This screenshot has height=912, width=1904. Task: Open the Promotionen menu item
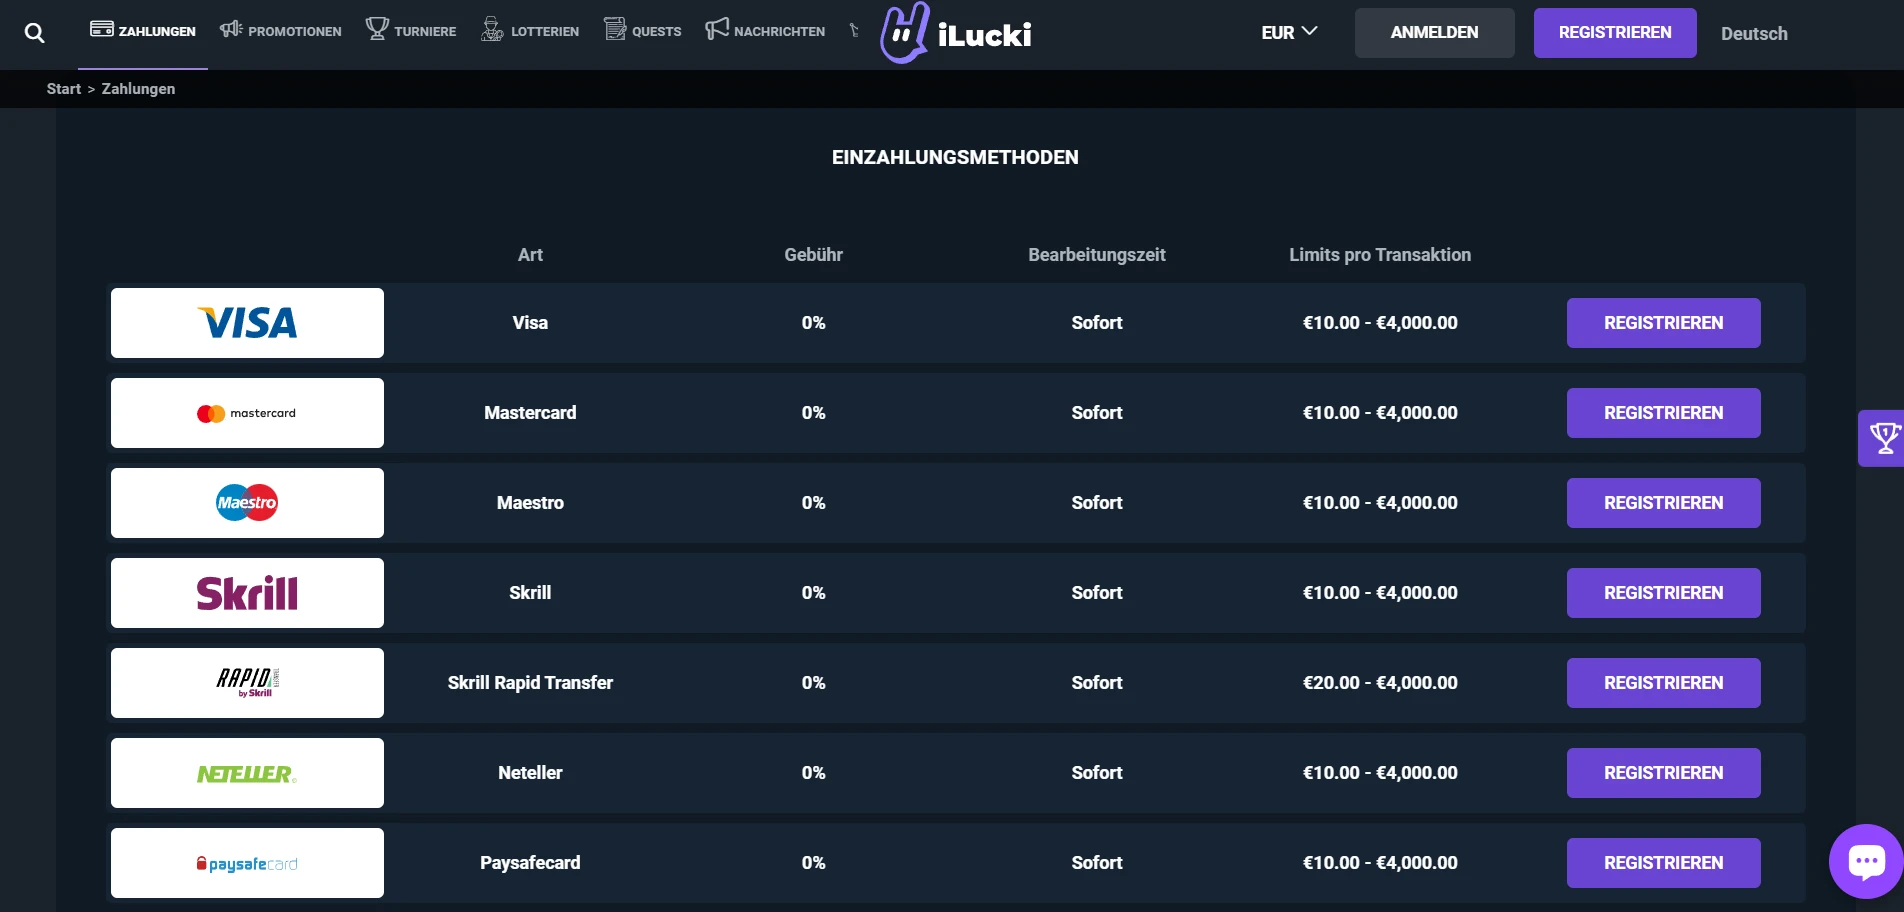pos(281,31)
